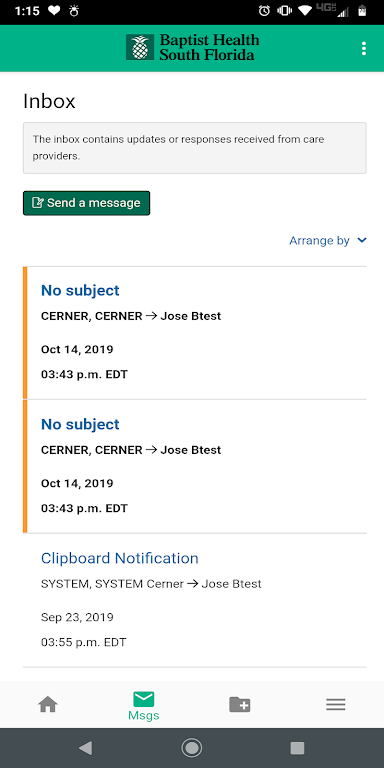Viewport: 384px width, 768px height.
Task: Tap the battery icon in status bar
Action: pyautogui.click(x=362, y=11)
